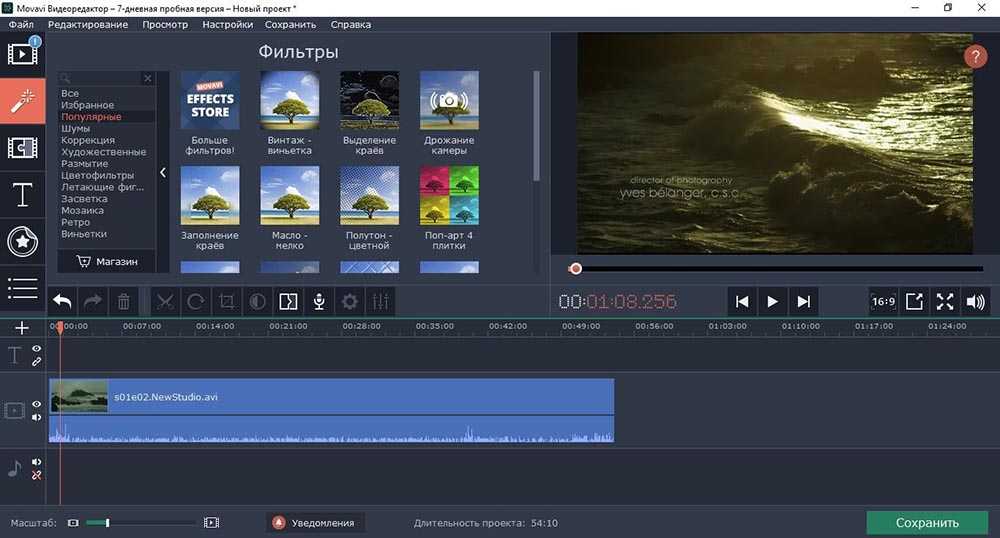1000x538 pixels.
Task: Select the Поп-арт 4 плитки filter thumbnail
Action: 449,195
